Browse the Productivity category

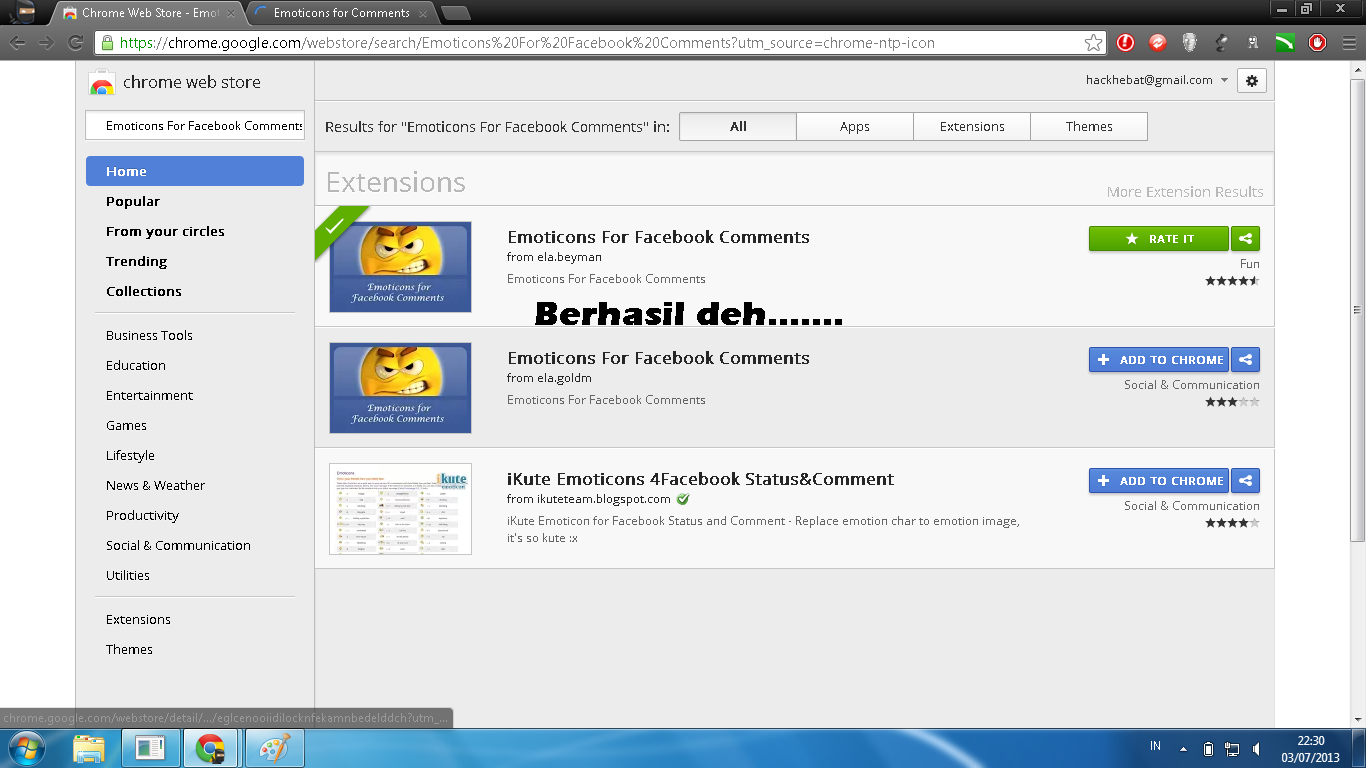[x=142, y=515]
